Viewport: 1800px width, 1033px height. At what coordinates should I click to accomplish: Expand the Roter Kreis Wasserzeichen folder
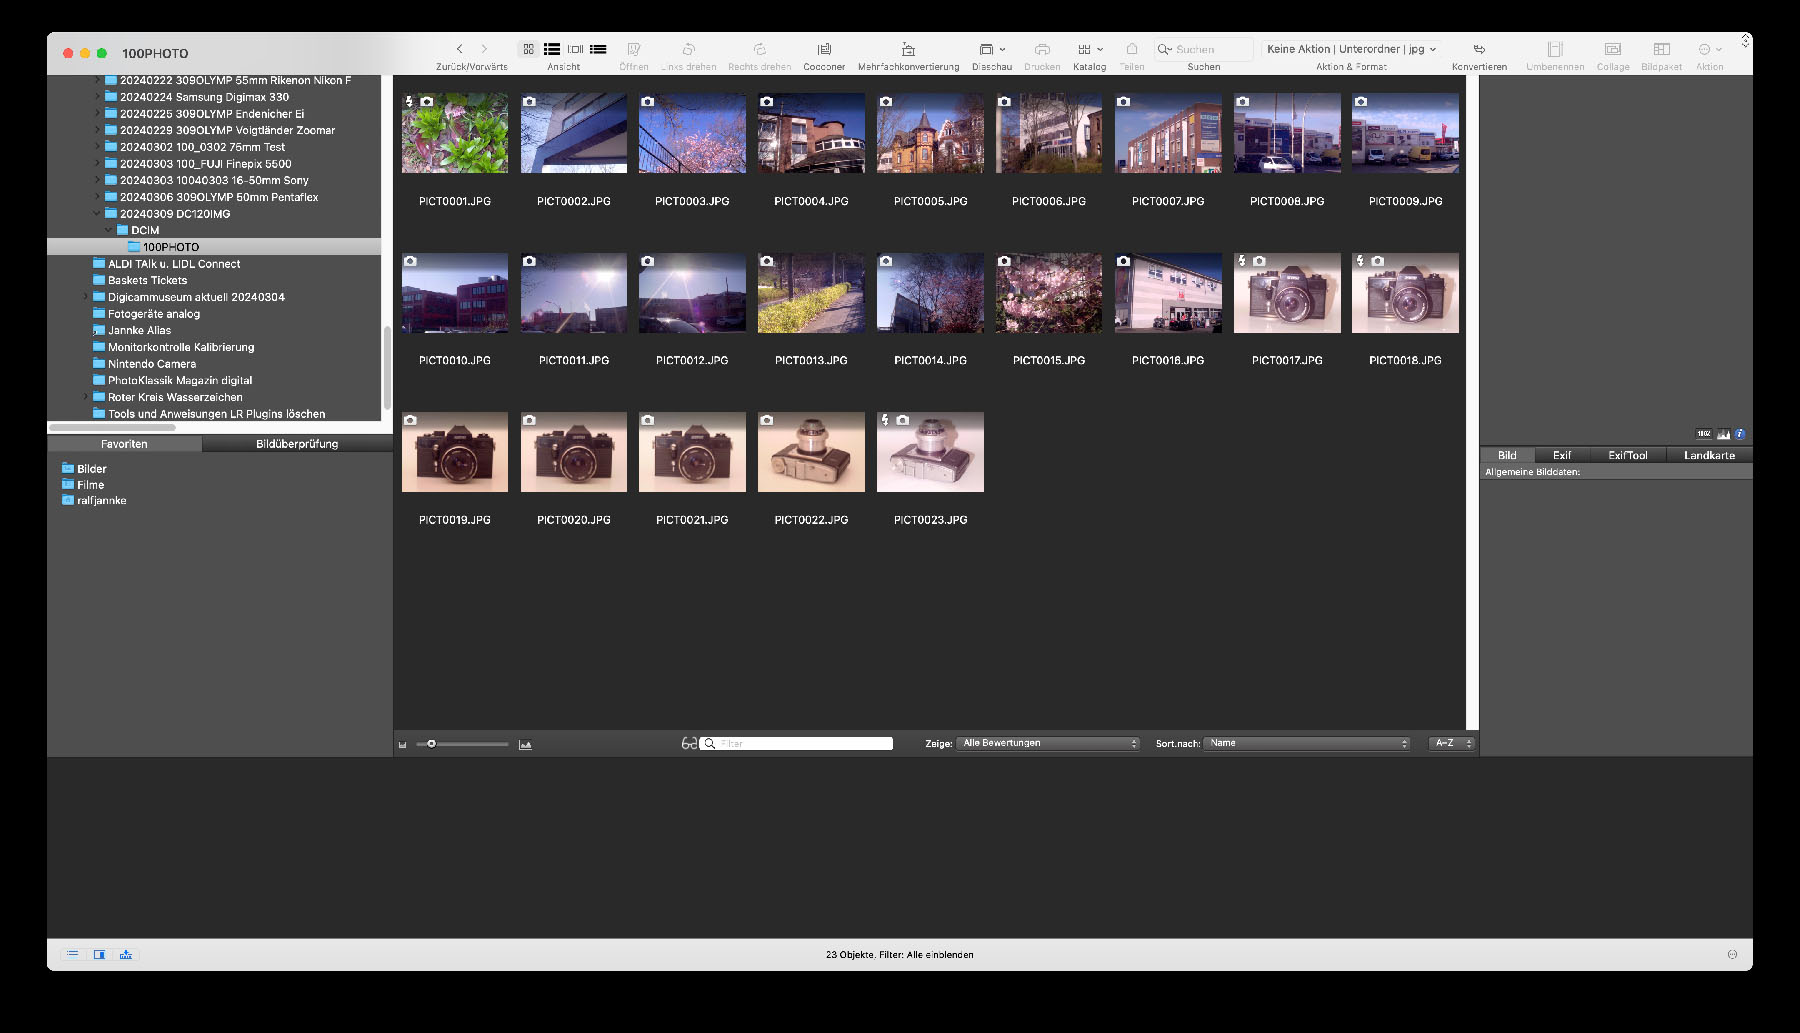coord(86,397)
